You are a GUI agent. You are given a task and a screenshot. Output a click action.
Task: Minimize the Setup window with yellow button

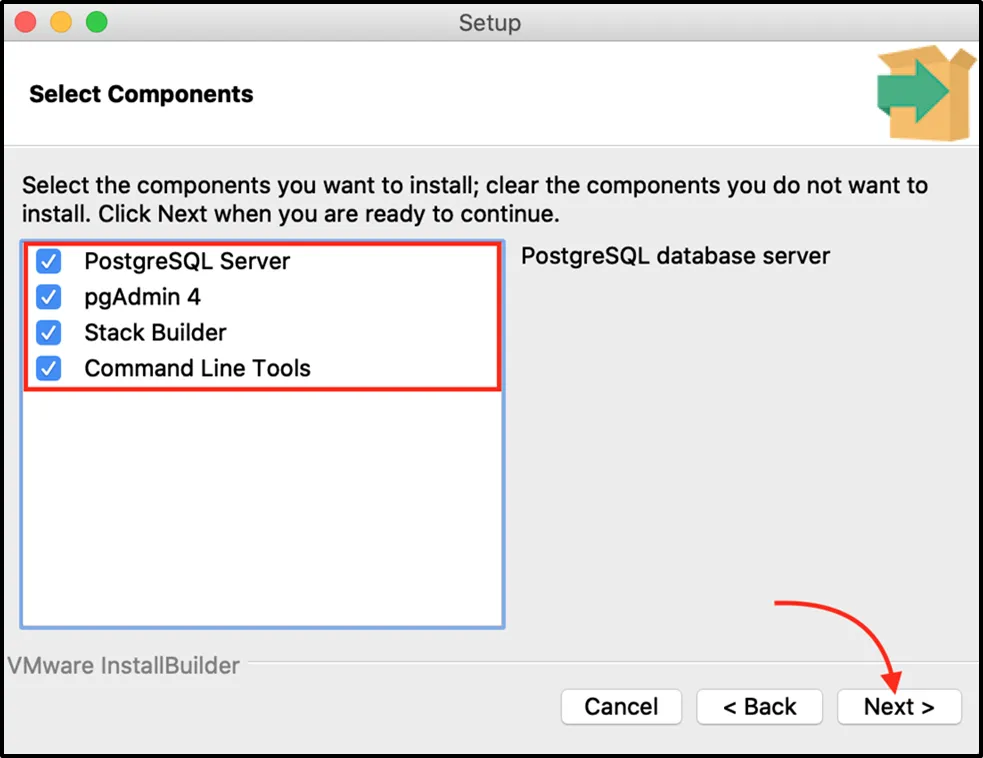(x=61, y=21)
